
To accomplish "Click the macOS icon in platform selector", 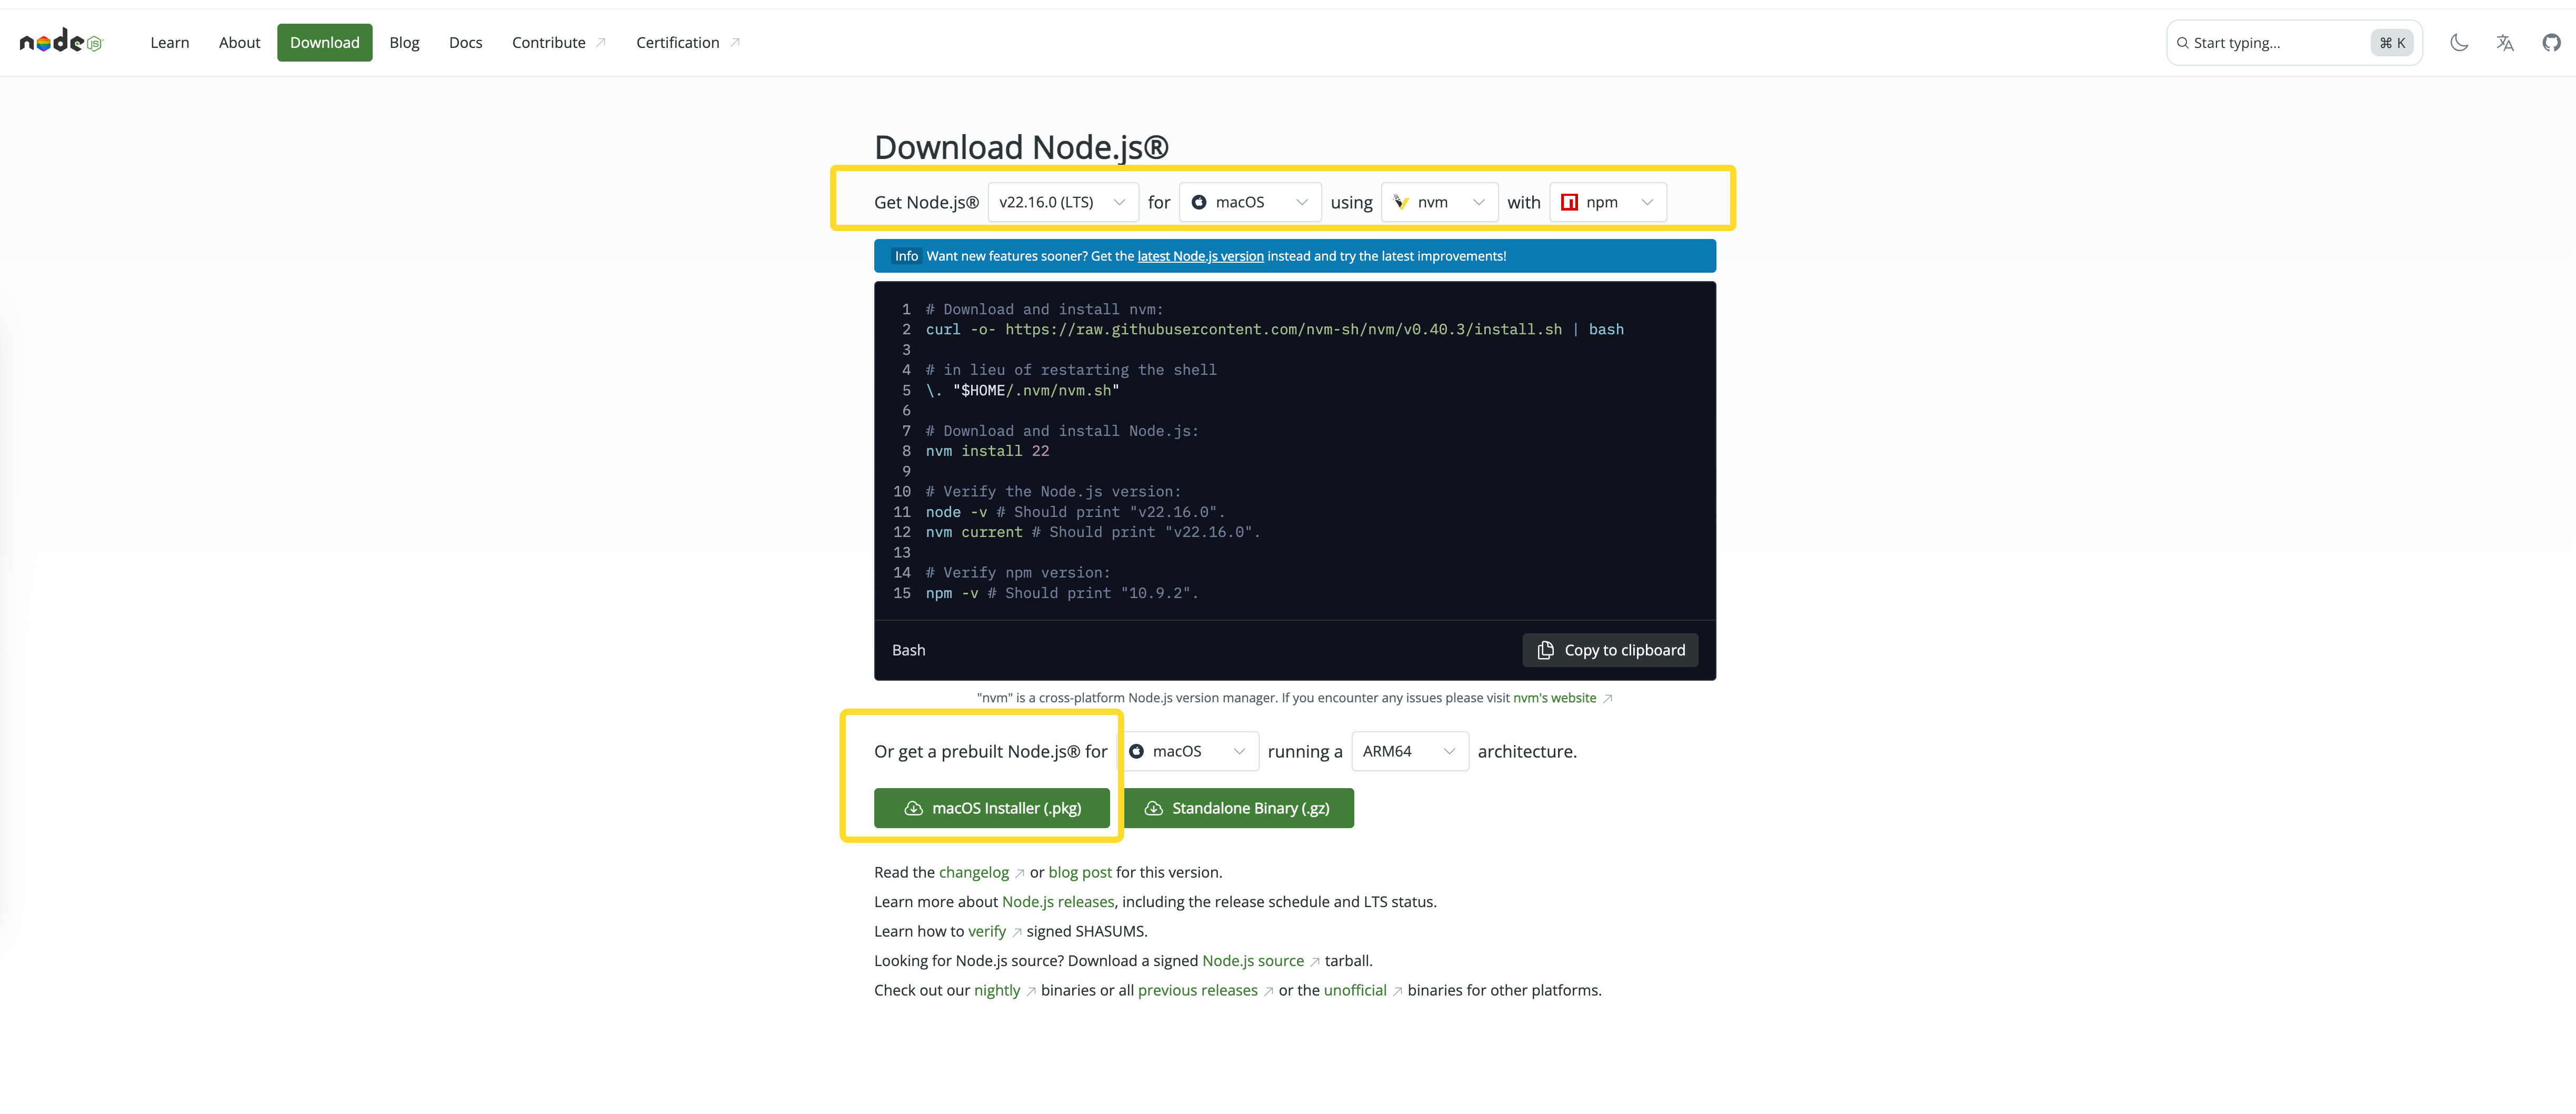I will 1198,202.
